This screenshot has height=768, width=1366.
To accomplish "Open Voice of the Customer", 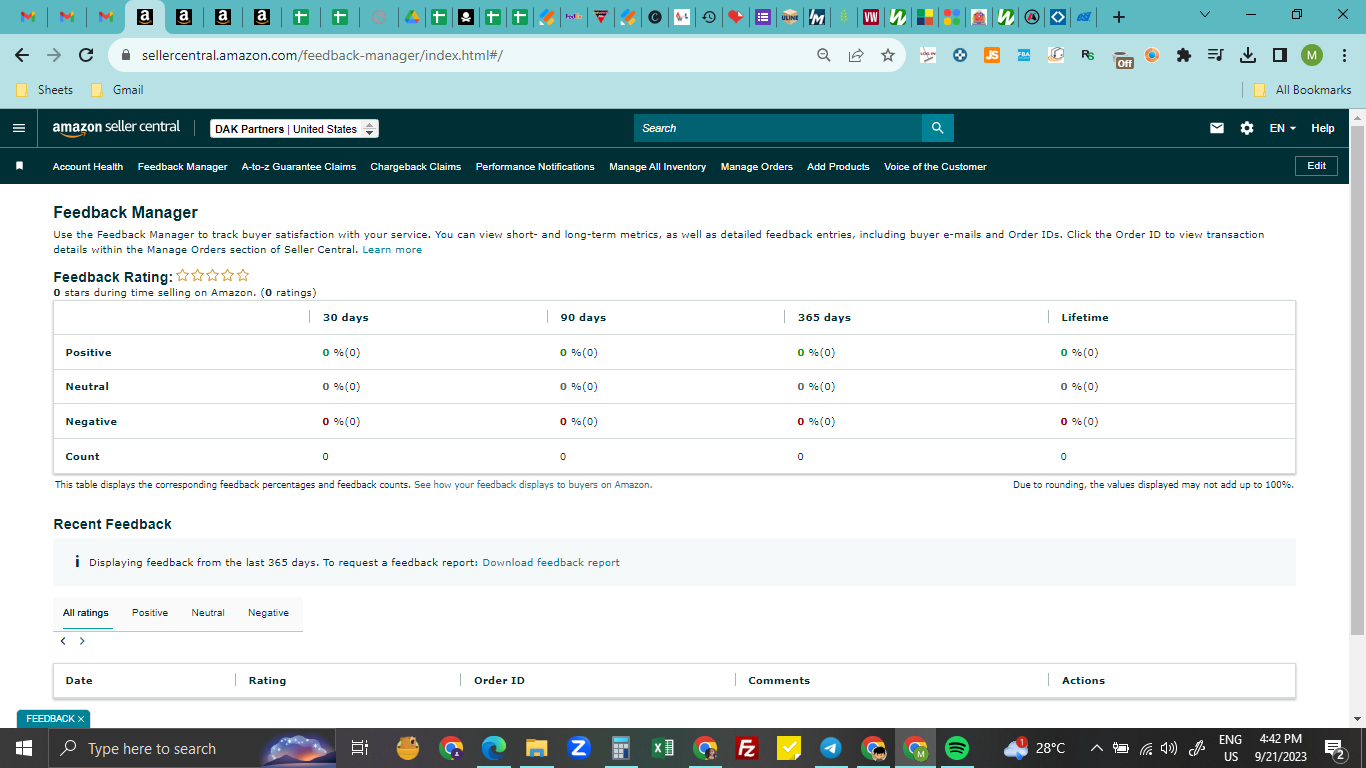I will 935,167.
